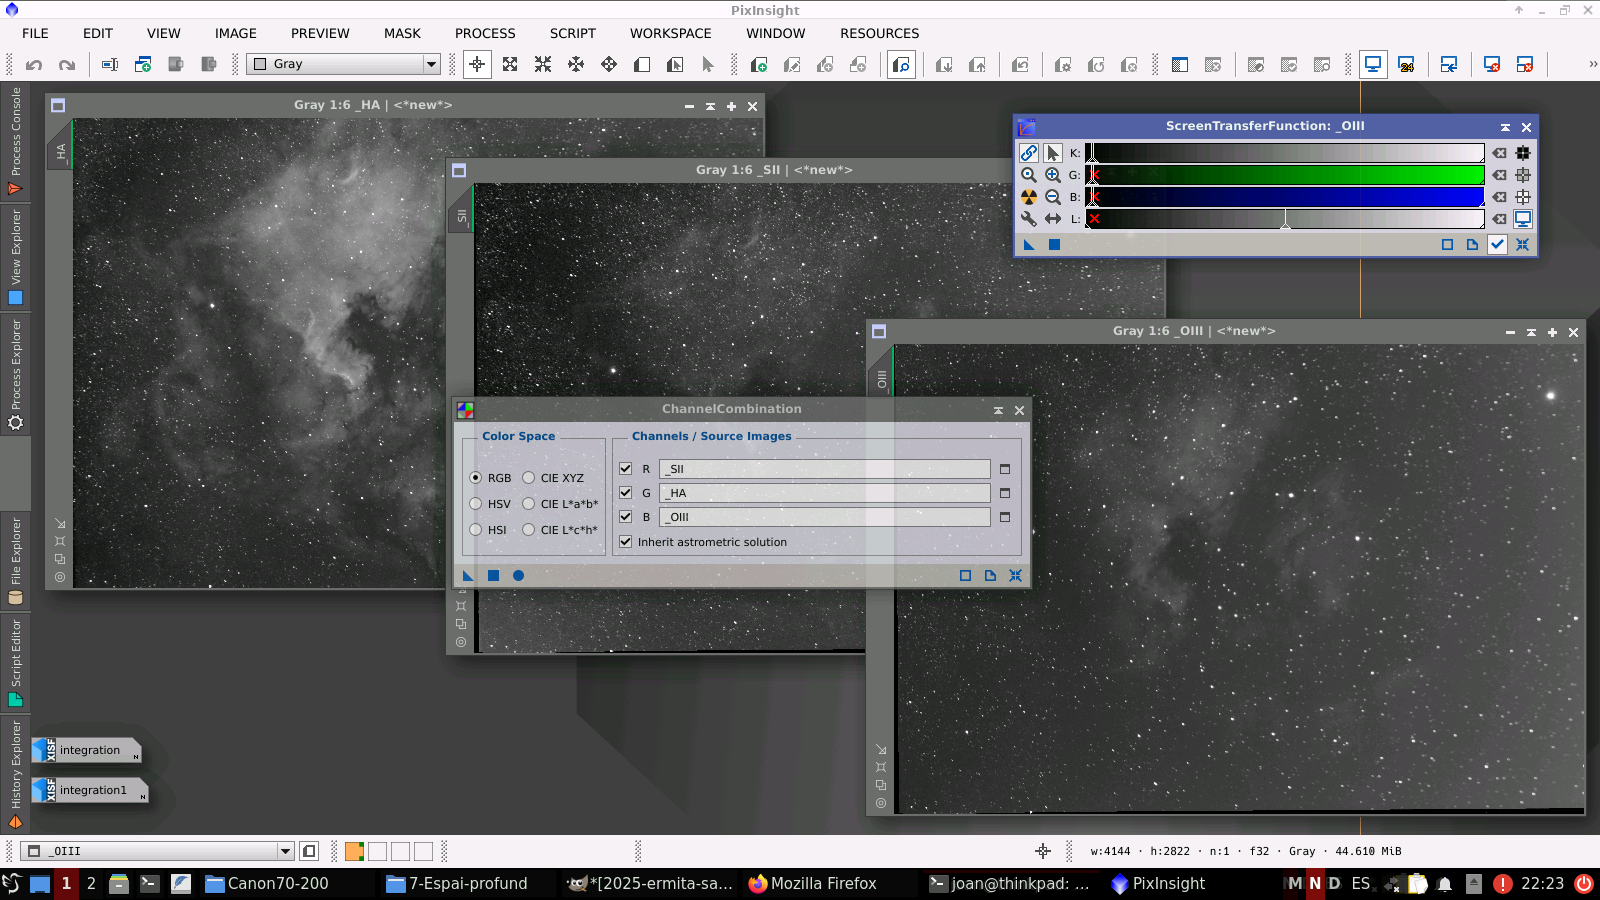Apply ChannelCombination globally with the round icon
The width and height of the screenshot is (1600, 900).
pyautogui.click(x=518, y=575)
